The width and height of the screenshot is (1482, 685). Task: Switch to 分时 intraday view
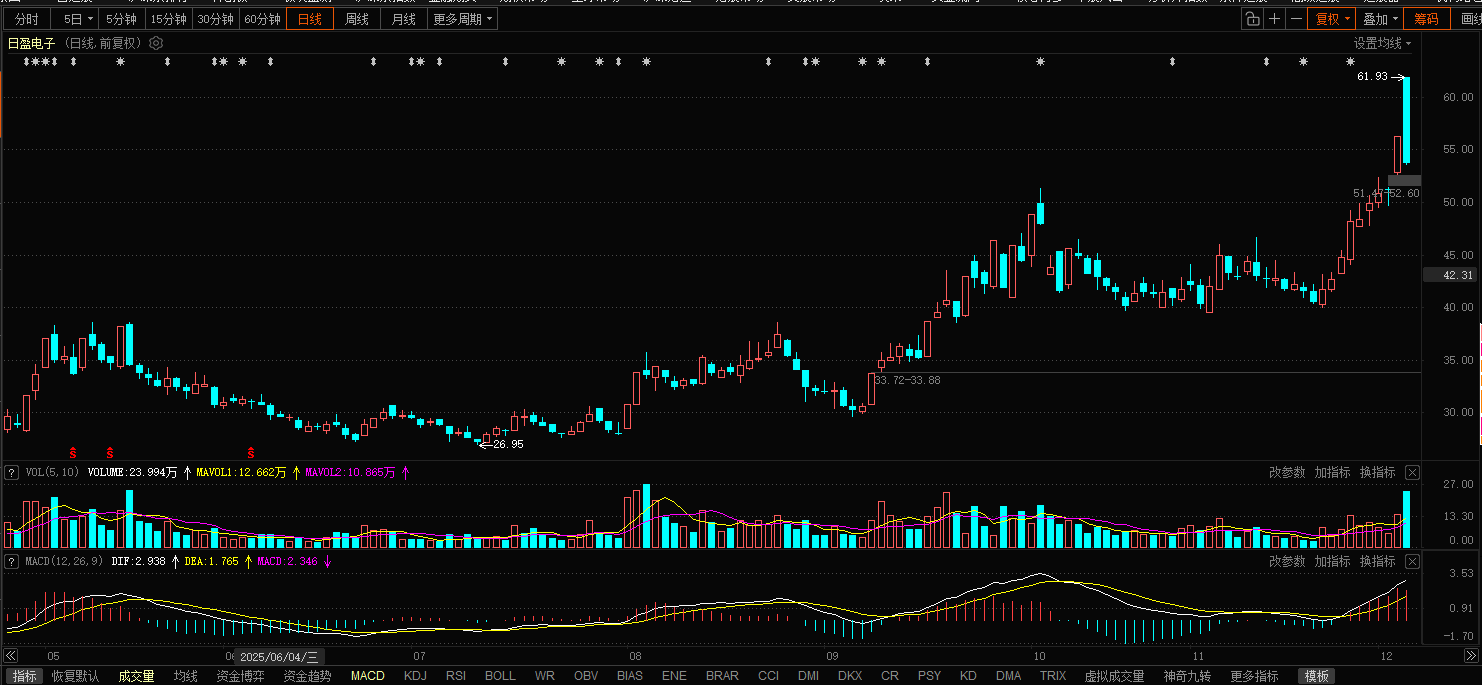[x=27, y=19]
